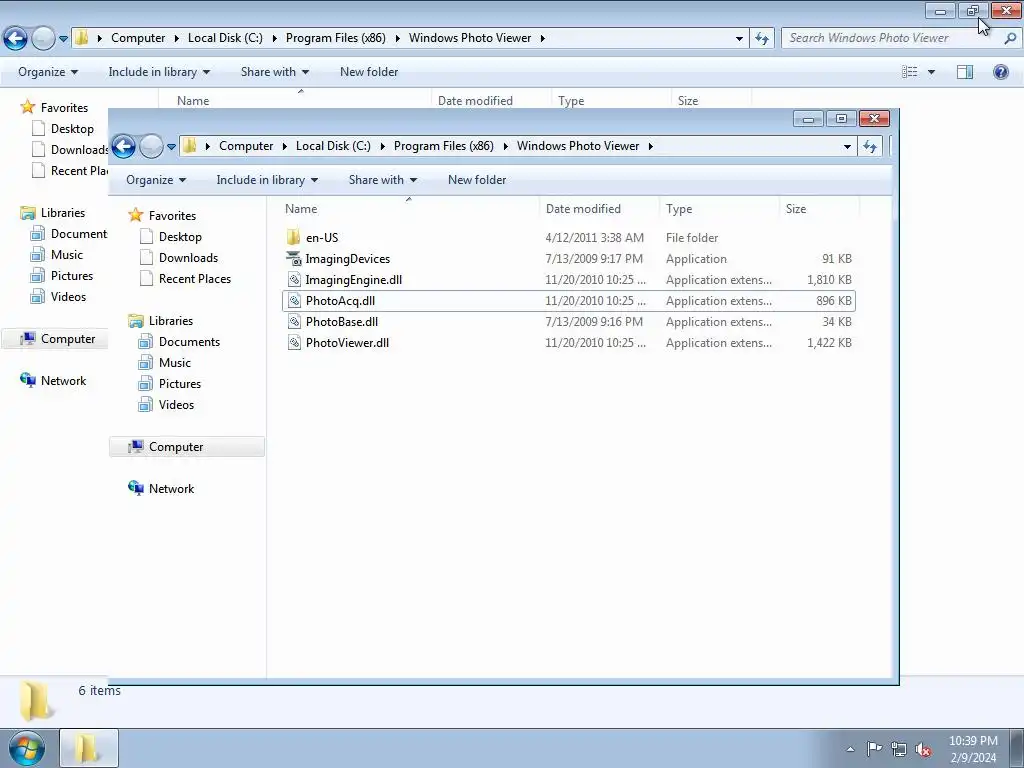The height and width of the screenshot is (768, 1024).
Task: Sort by Size column in front window
Action: click(820, 209)
